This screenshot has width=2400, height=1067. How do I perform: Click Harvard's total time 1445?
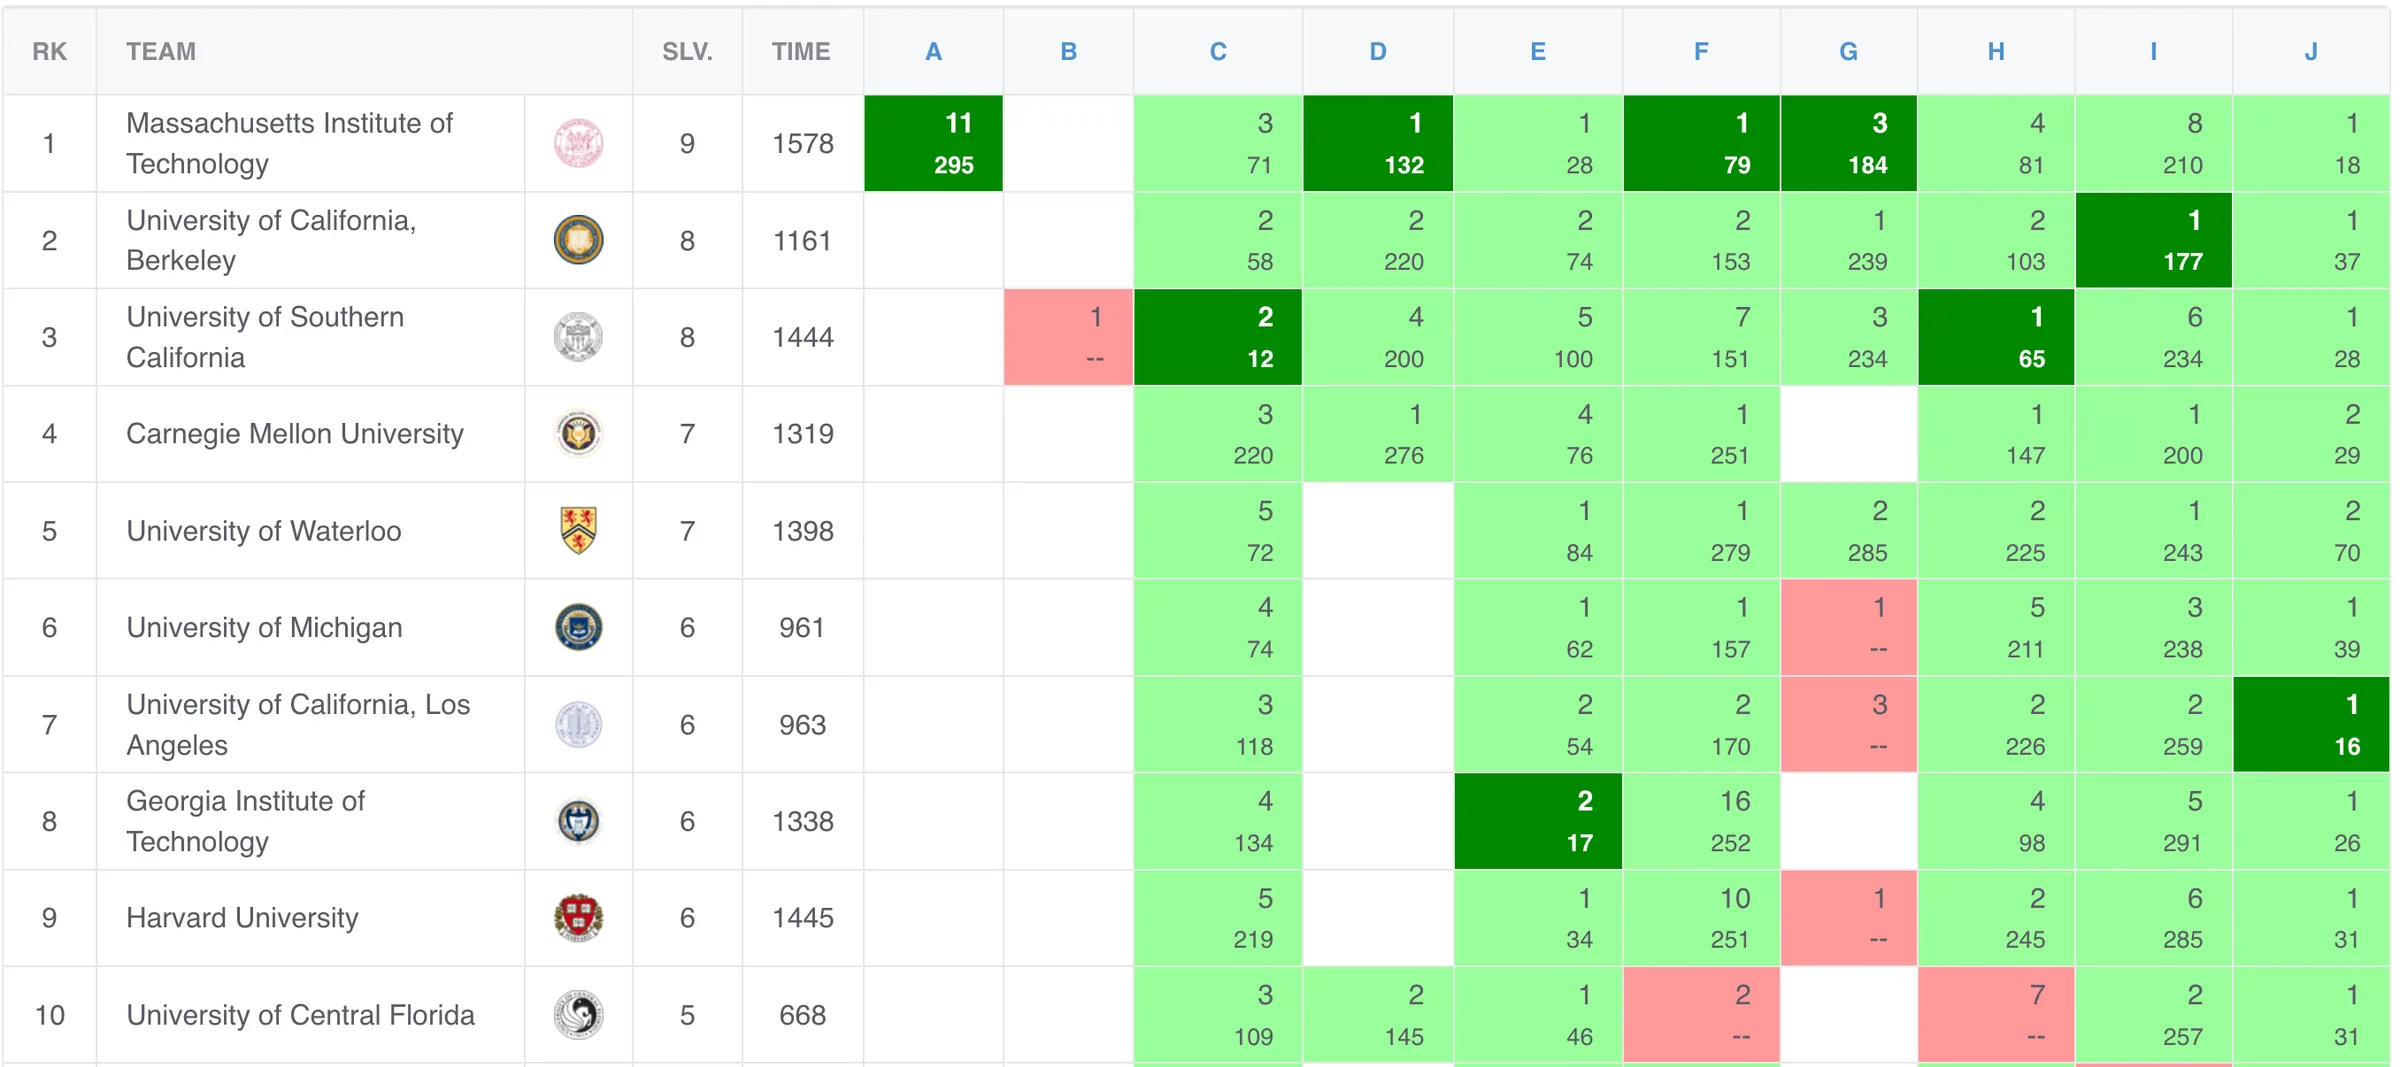pyautogui.click(x=803, y=918)
